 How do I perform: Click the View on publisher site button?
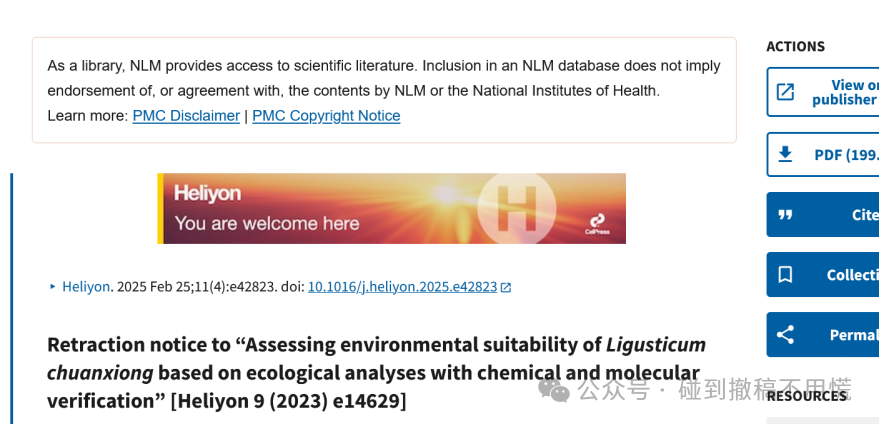(x=822, y=92)
